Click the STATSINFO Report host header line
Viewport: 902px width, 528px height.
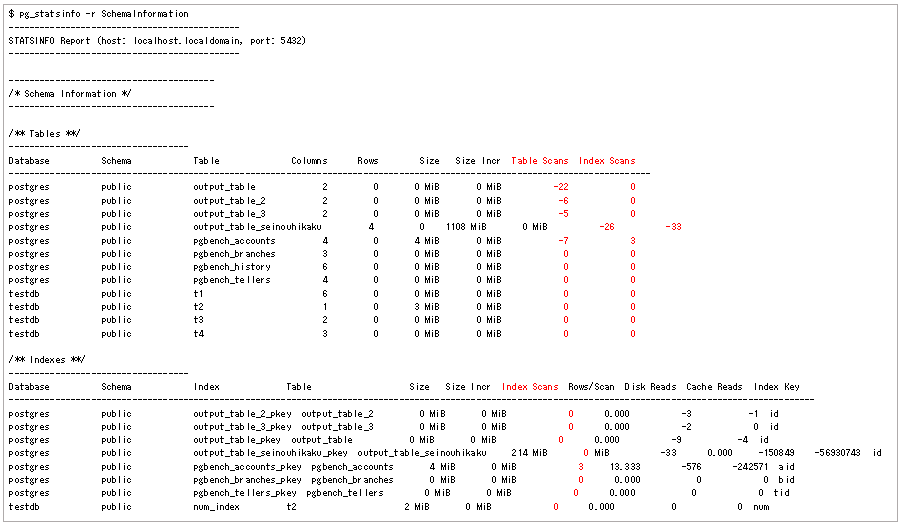tap(157, 41)
